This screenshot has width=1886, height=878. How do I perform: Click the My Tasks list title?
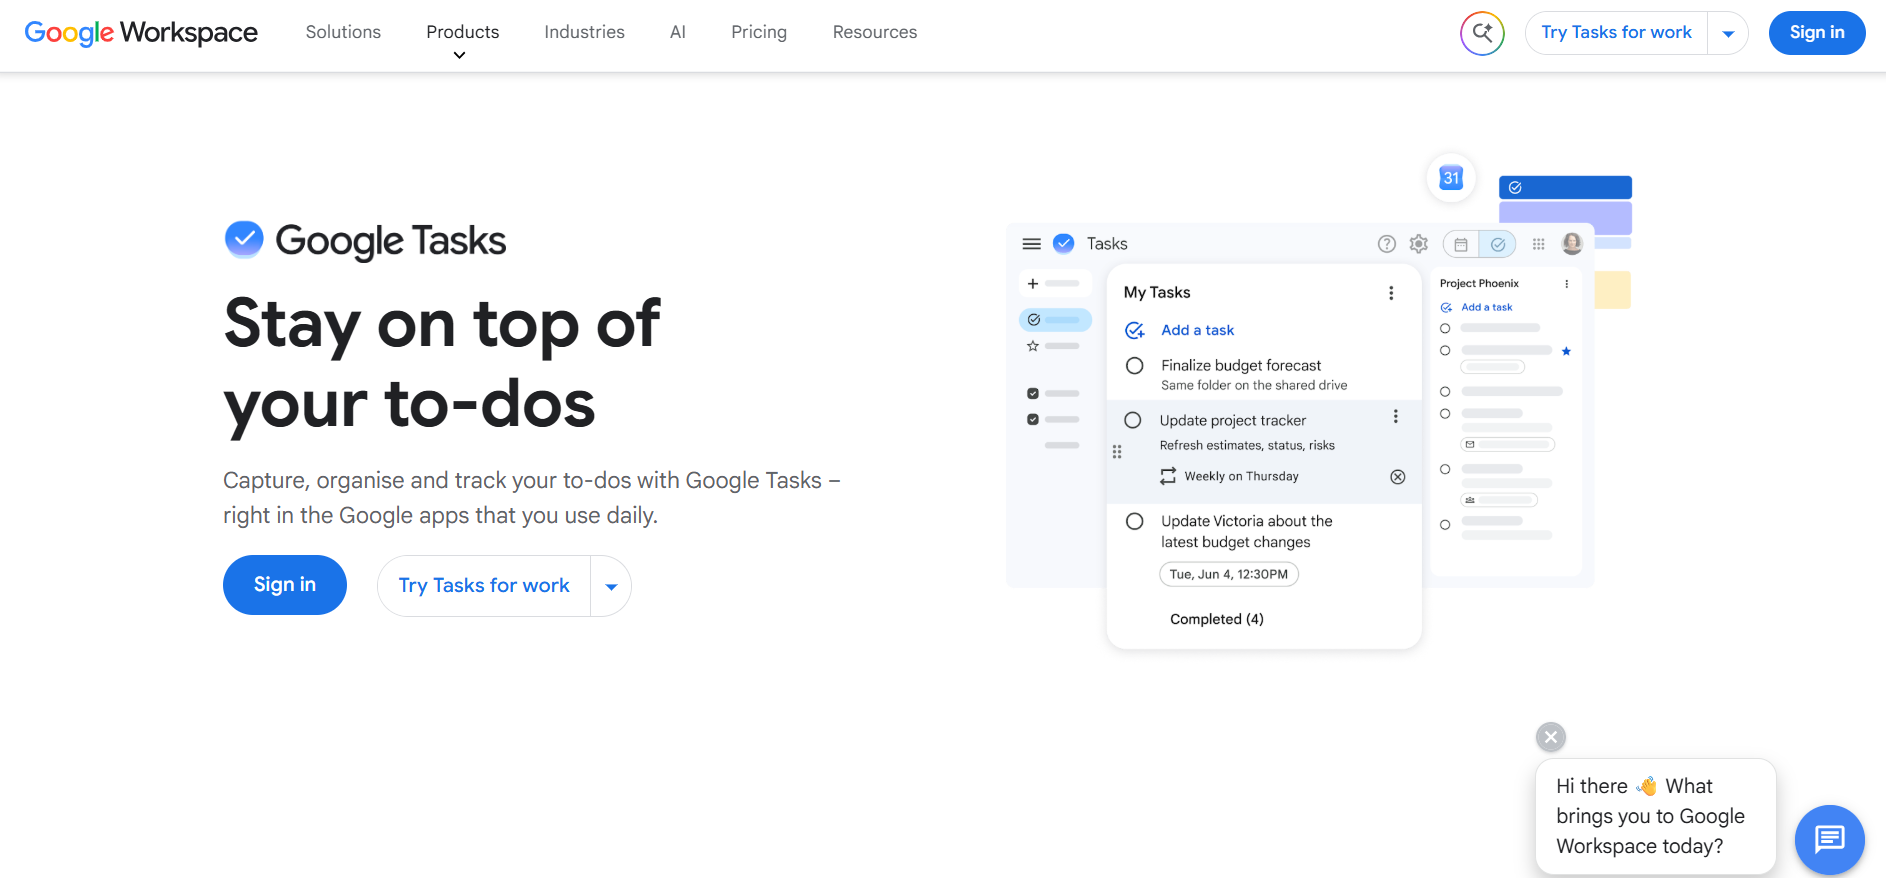pyautogui.click(x=1157, y=292)
